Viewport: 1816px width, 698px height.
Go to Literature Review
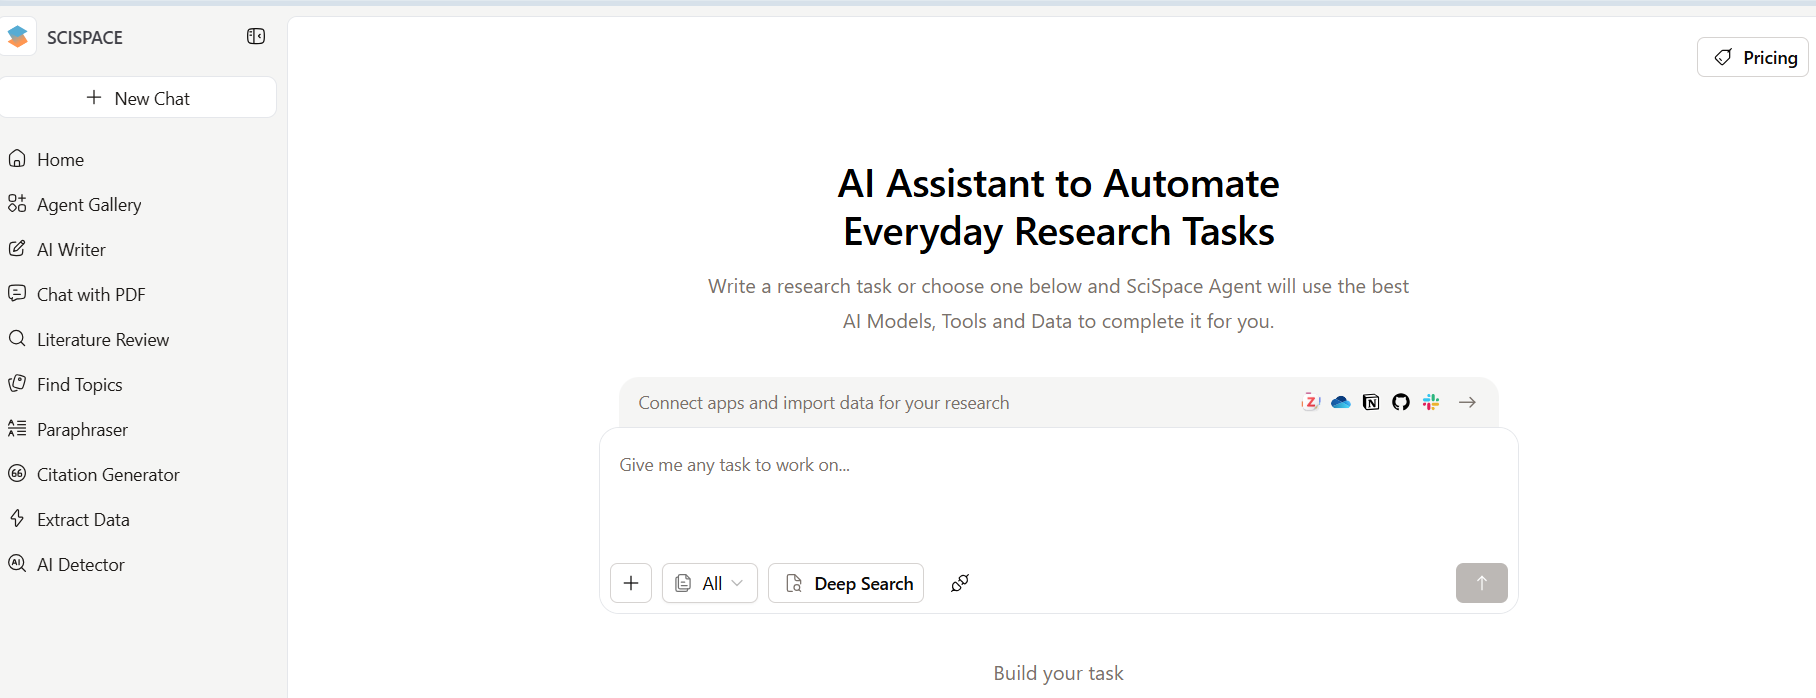(102, 340)
